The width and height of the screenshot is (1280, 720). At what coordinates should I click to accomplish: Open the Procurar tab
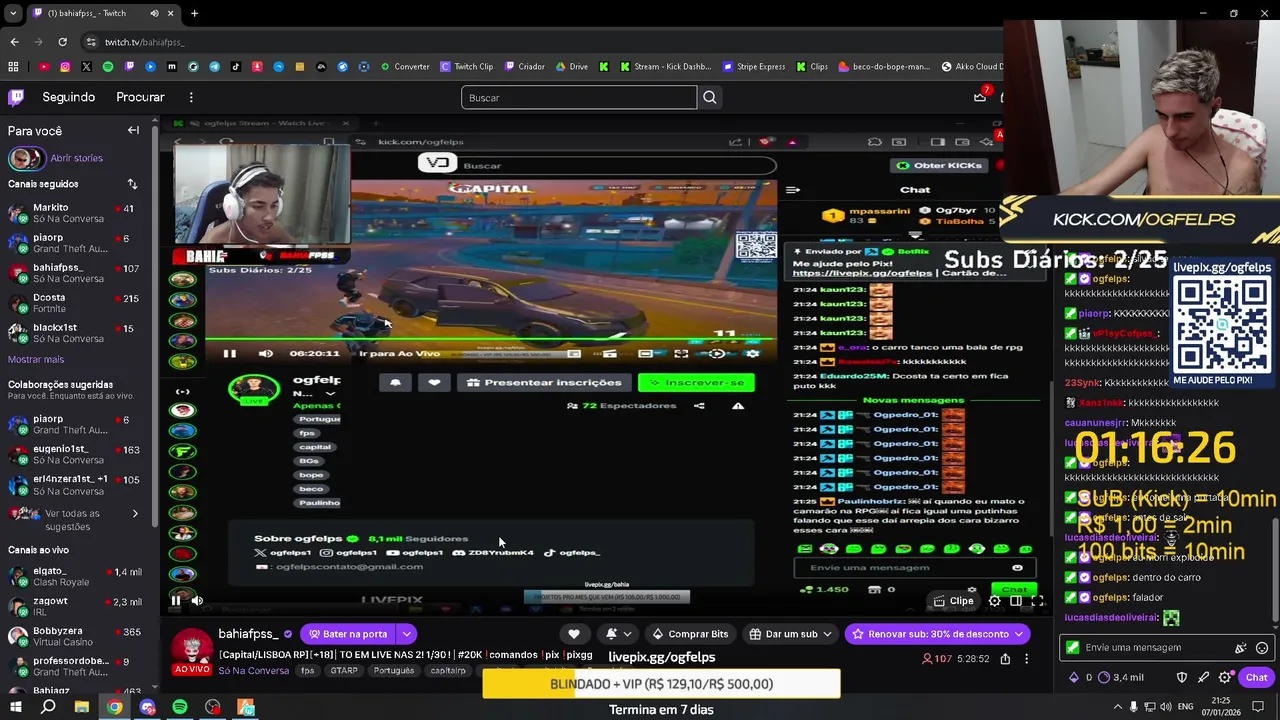(x=140, y=97)
